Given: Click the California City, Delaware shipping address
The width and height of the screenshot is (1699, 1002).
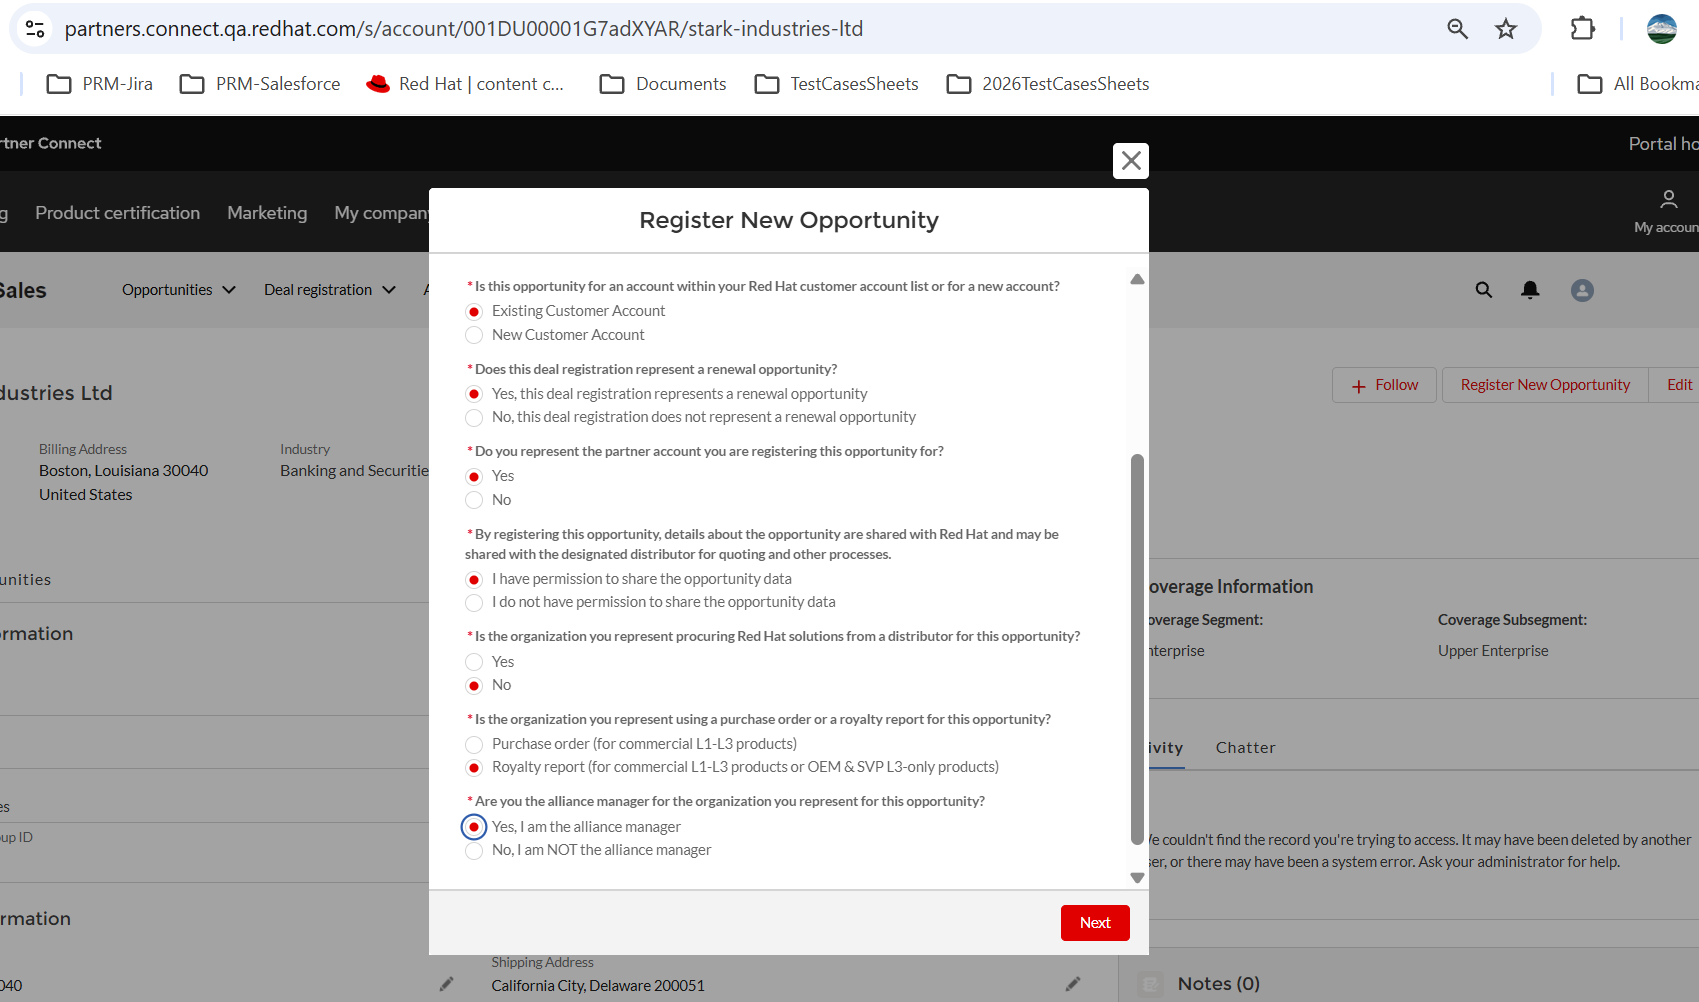Looking at the screenshot, I should pyautogui.click(x=598, y=986).
